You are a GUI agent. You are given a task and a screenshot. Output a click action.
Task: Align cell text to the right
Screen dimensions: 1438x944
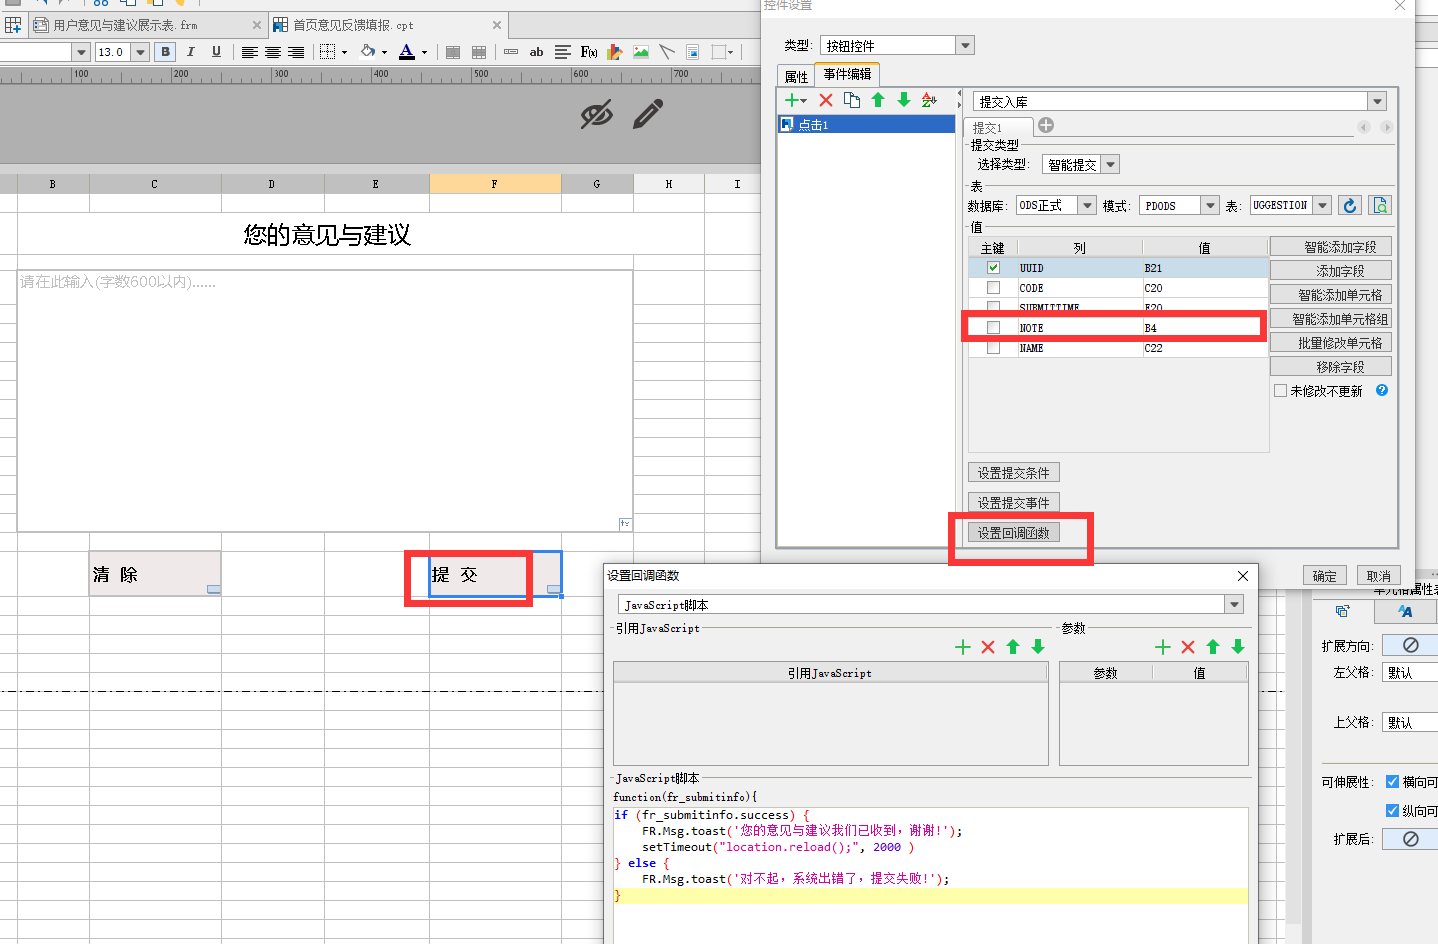[296, 52]
